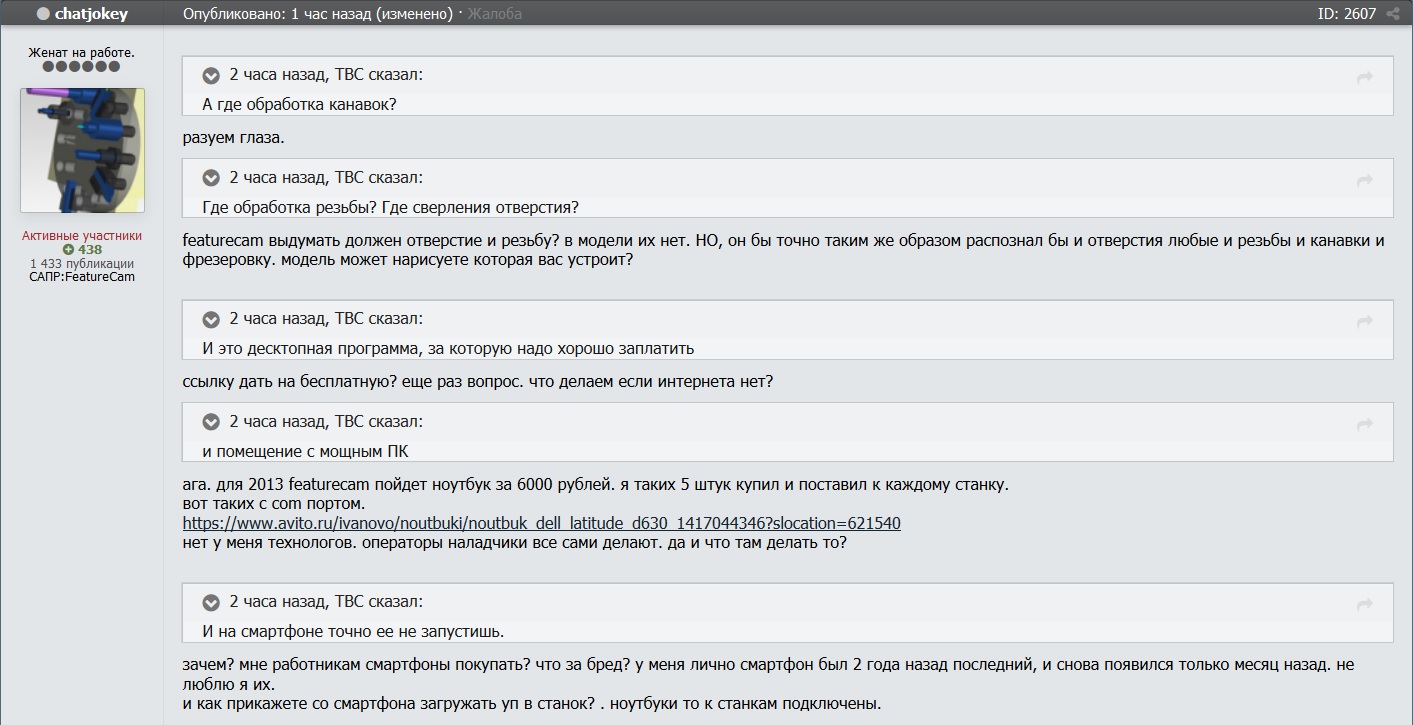Click the rank dots under "Женат на работе."
The image size is (1413, 725).
pyautogui.click(x=81, y=67)
